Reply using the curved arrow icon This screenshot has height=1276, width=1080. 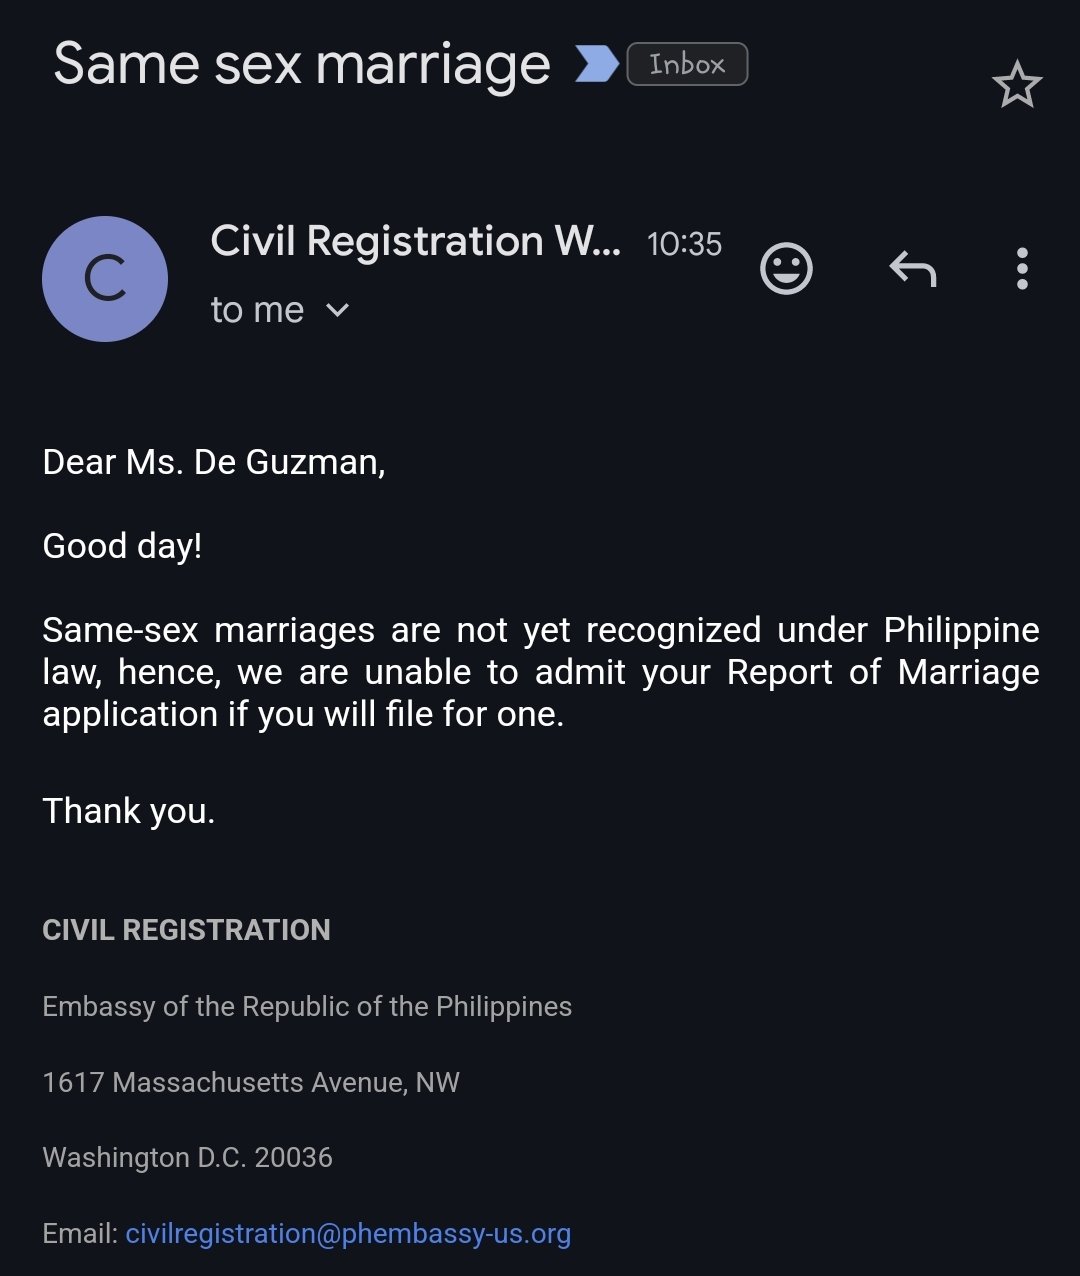tap(913, 269)
